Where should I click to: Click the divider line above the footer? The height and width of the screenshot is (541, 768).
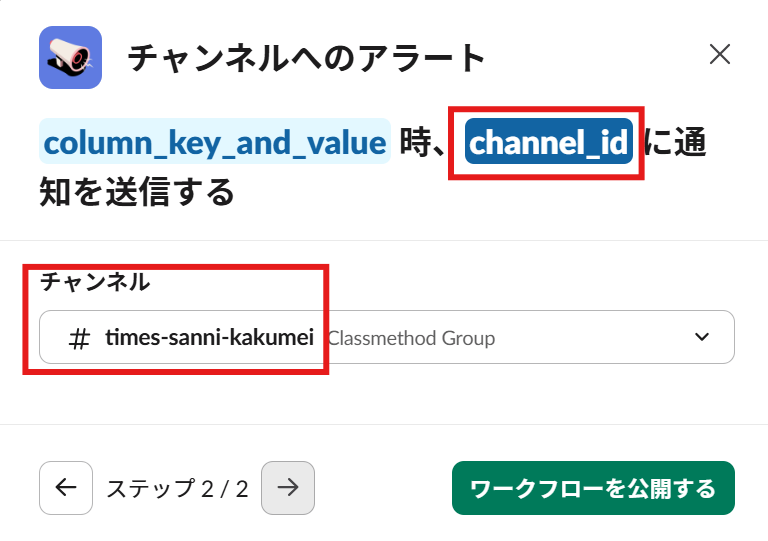click(384, 424)
